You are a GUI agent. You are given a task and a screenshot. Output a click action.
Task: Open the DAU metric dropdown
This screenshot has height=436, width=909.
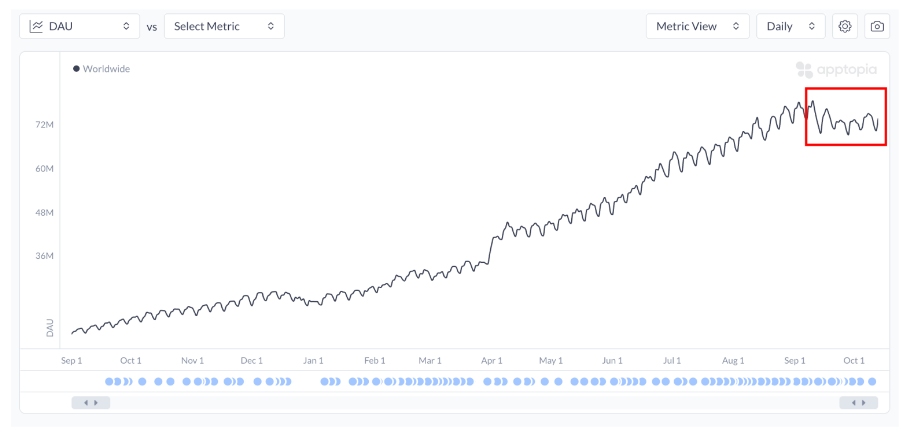pos(80,26)
